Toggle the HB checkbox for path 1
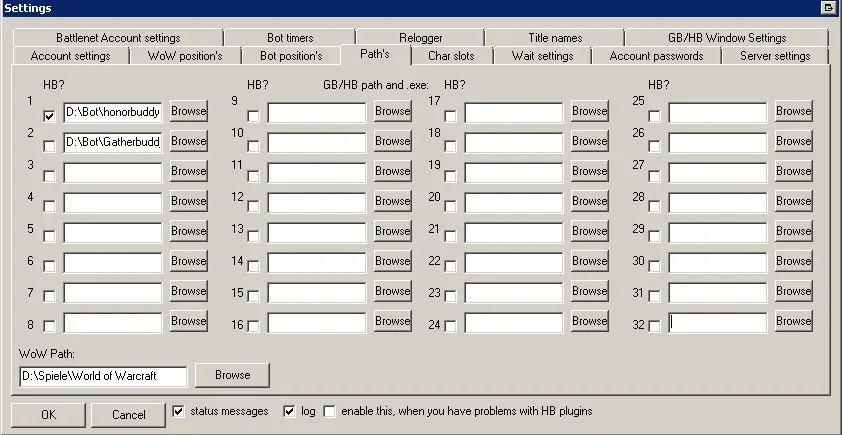Viewport: 842px width, 435px height. [49, 116]
